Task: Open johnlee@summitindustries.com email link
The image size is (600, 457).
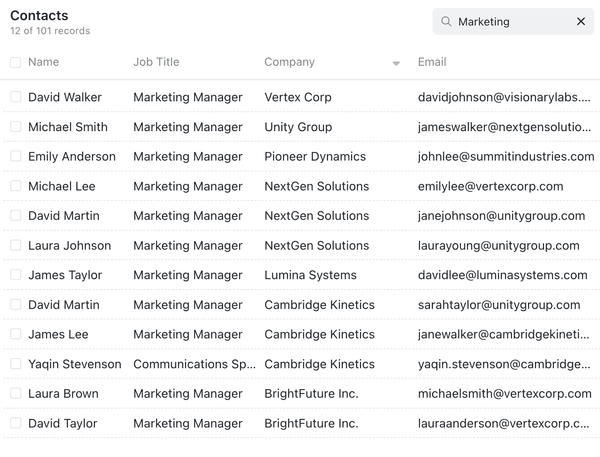Action: tap(506, 157)
